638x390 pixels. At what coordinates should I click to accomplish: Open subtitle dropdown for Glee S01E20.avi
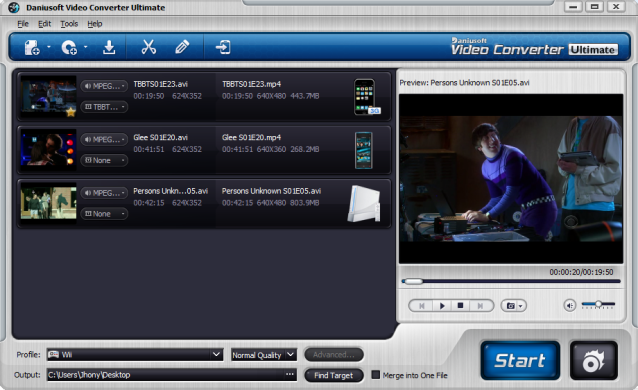104,160
